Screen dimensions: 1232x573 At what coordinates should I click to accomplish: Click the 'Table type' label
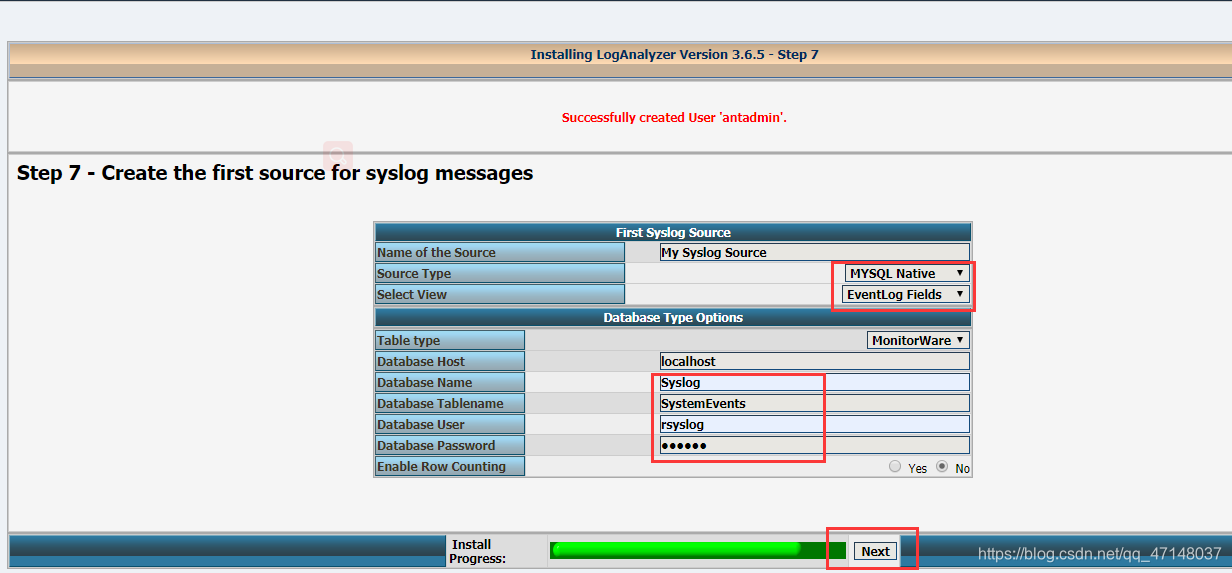pos(408,340)
